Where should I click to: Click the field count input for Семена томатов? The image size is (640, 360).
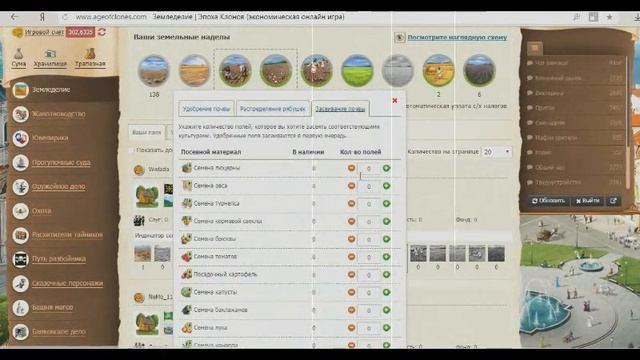point(369,257)
